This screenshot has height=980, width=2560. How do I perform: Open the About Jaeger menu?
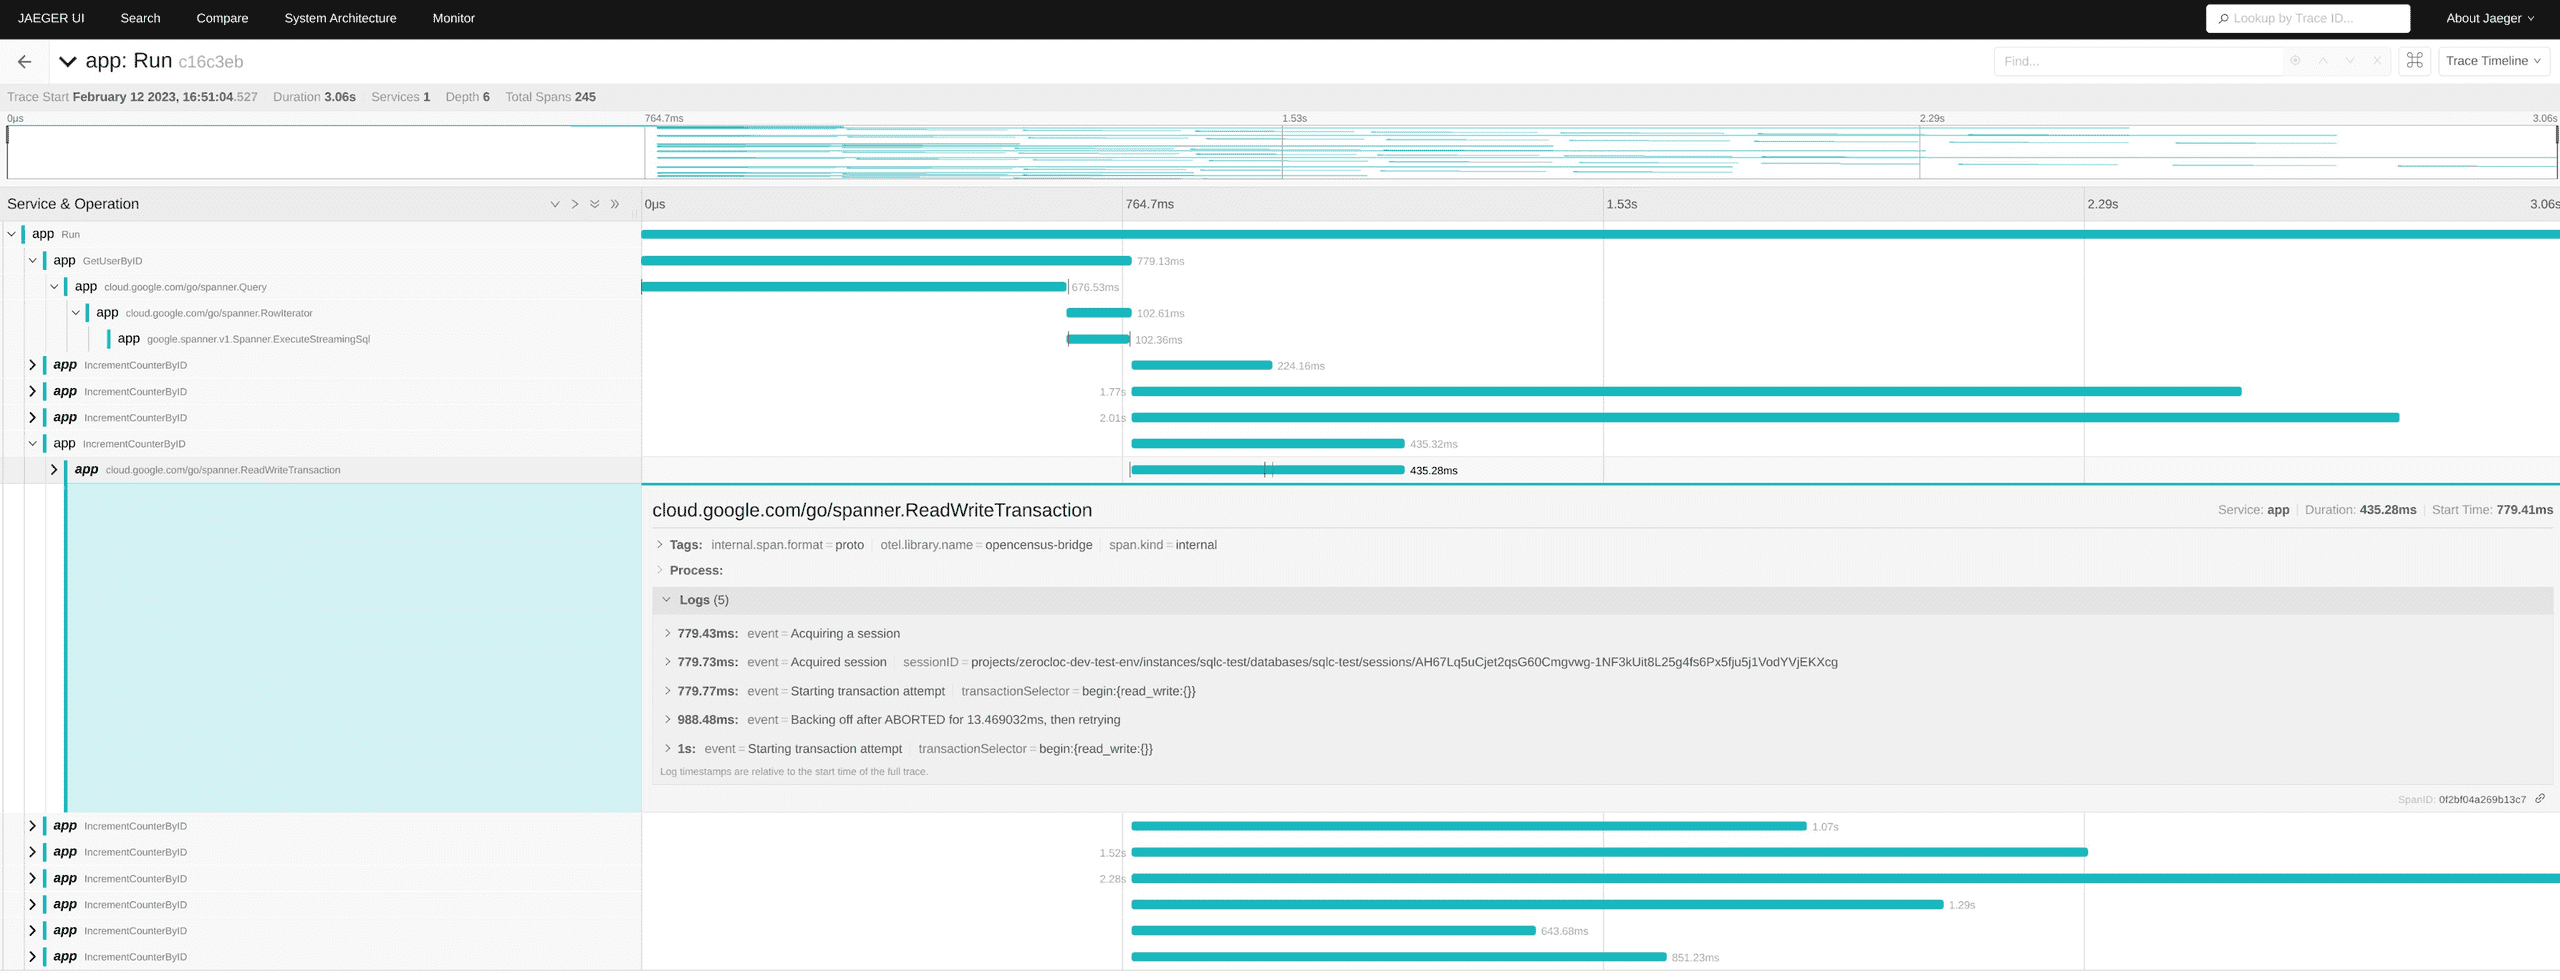click(x=2489, y=18)
